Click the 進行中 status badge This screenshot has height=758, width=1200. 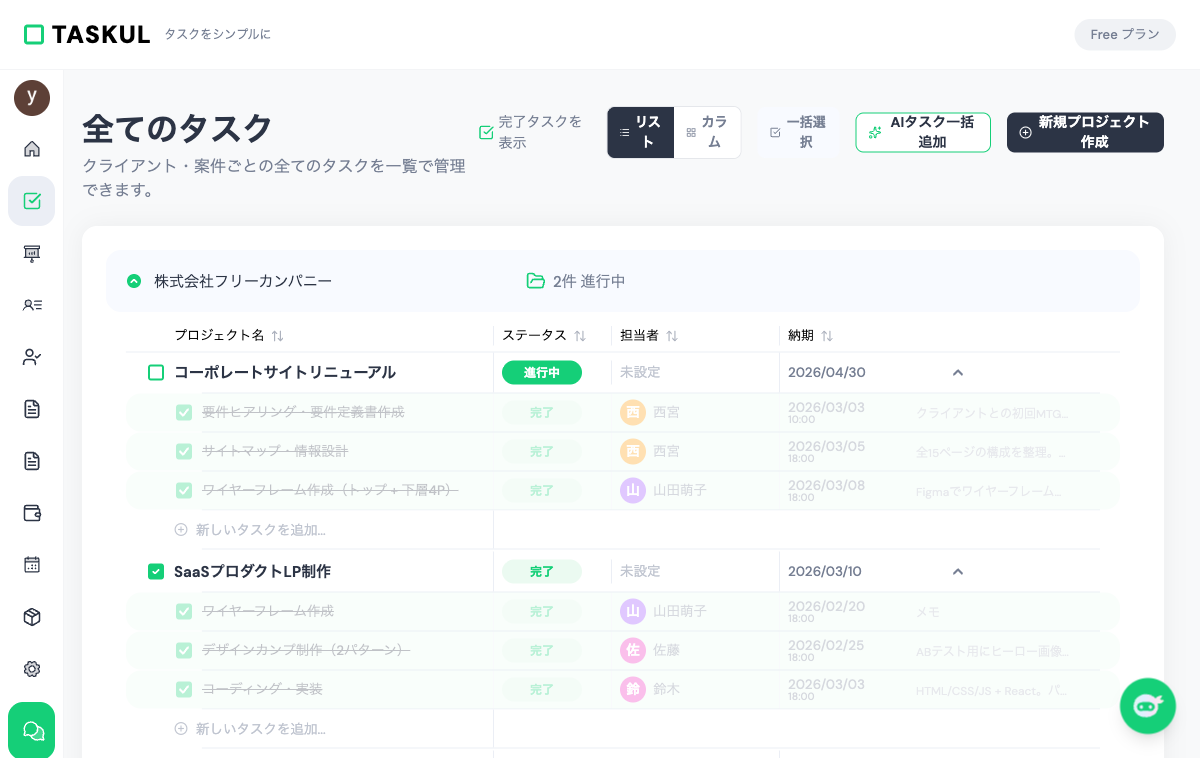tap(541, 373)
